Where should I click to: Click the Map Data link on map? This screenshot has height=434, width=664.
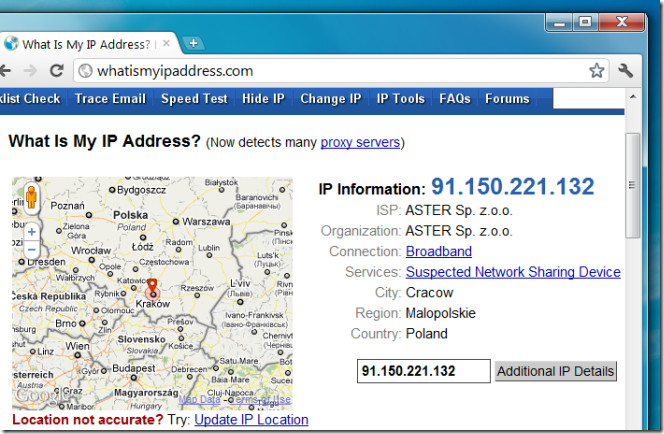pos(199,399)
